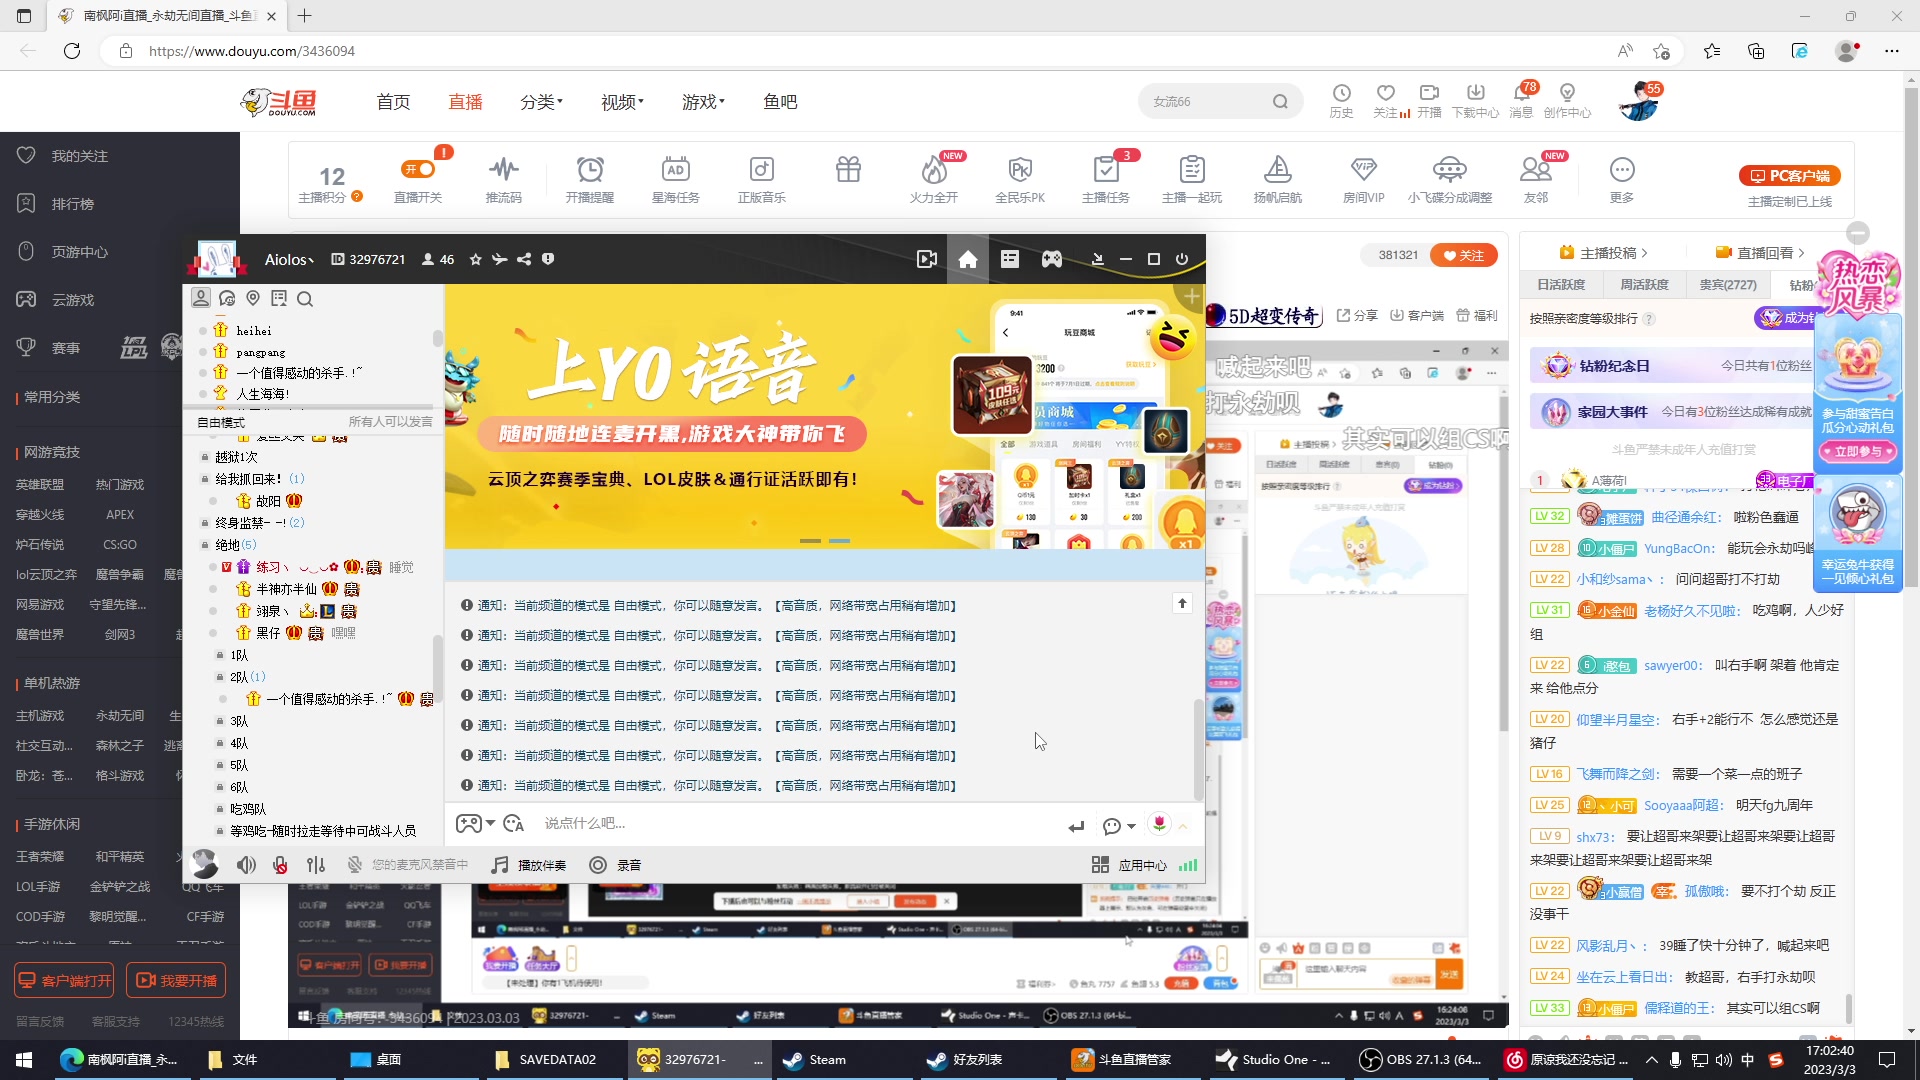Open 房间VIP diamond icon
Screen dimensions: 1920x1080
click(x=1364, y=180)
